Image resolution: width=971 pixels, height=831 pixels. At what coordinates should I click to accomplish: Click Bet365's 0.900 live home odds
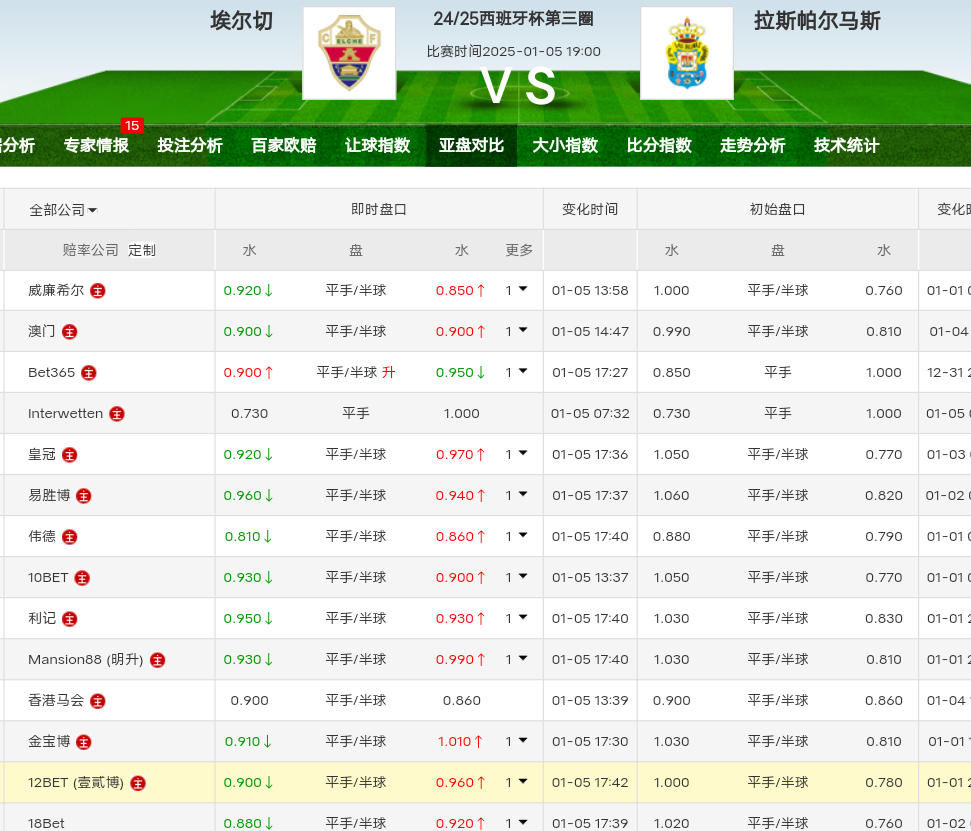pos(248,373)
